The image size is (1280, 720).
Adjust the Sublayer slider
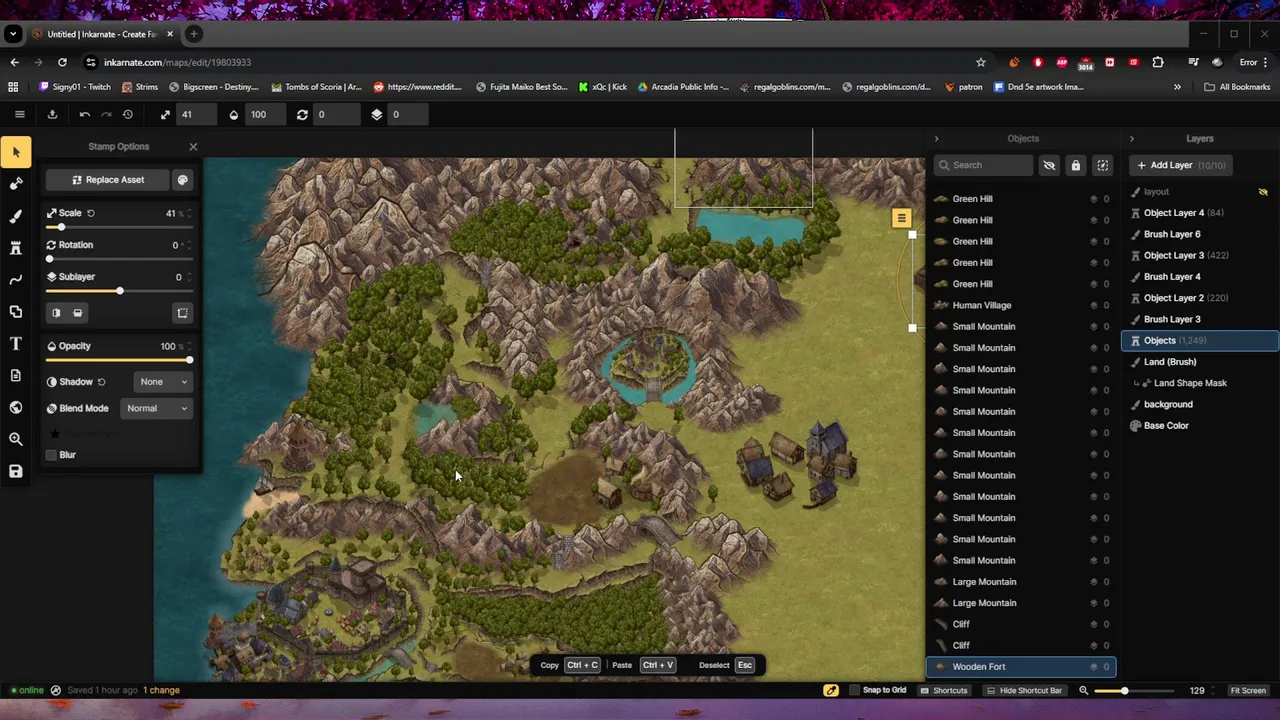click(x=119, y=291)
